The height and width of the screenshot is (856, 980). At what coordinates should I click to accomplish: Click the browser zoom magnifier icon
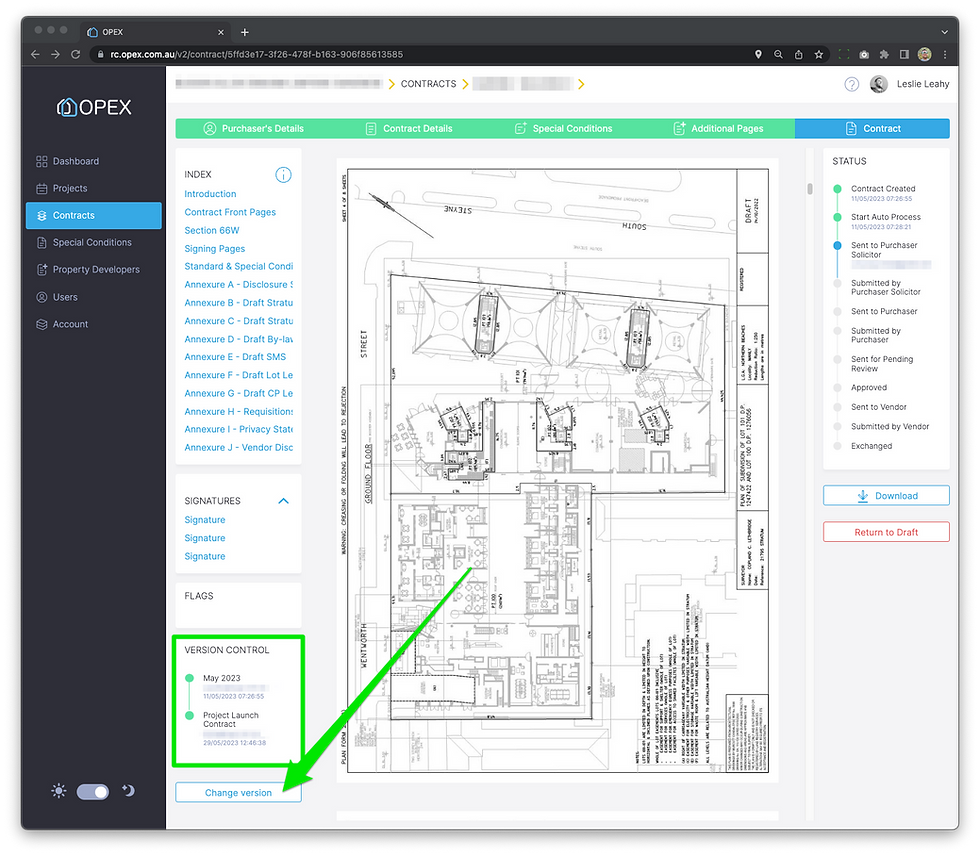click(x=778, y=54)
